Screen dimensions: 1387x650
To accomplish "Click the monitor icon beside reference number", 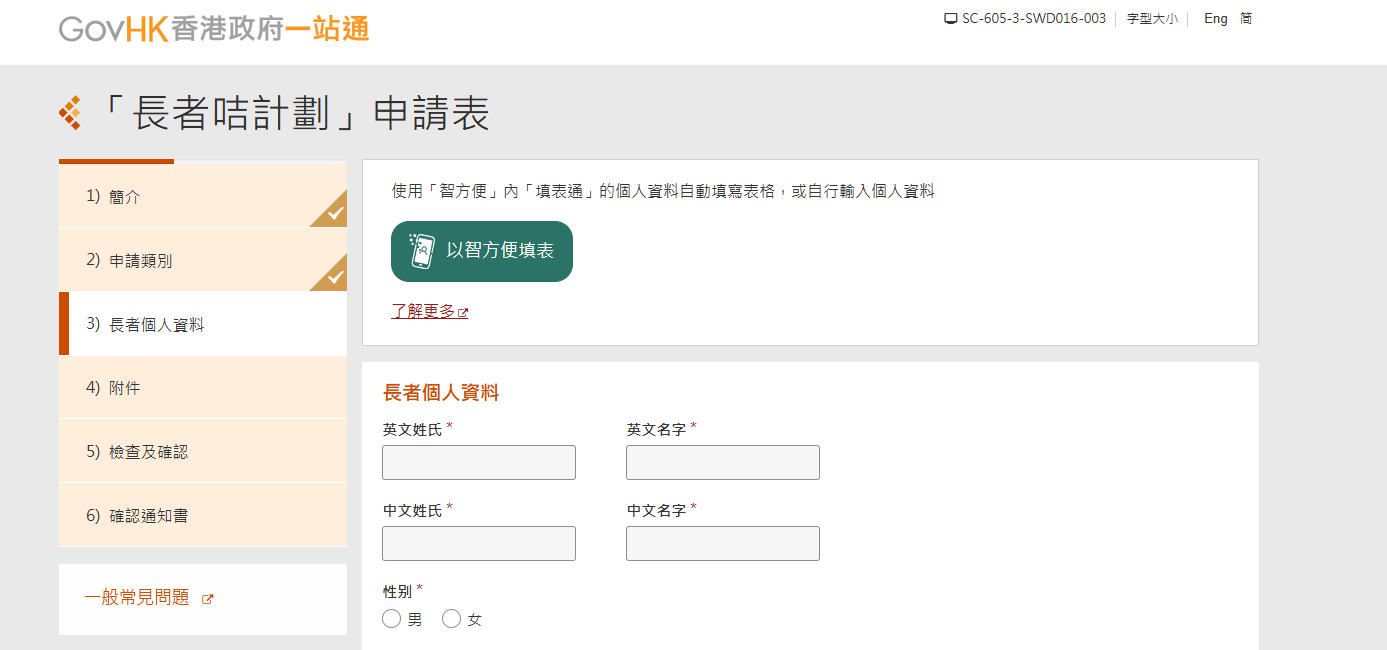I will [951, 19].
